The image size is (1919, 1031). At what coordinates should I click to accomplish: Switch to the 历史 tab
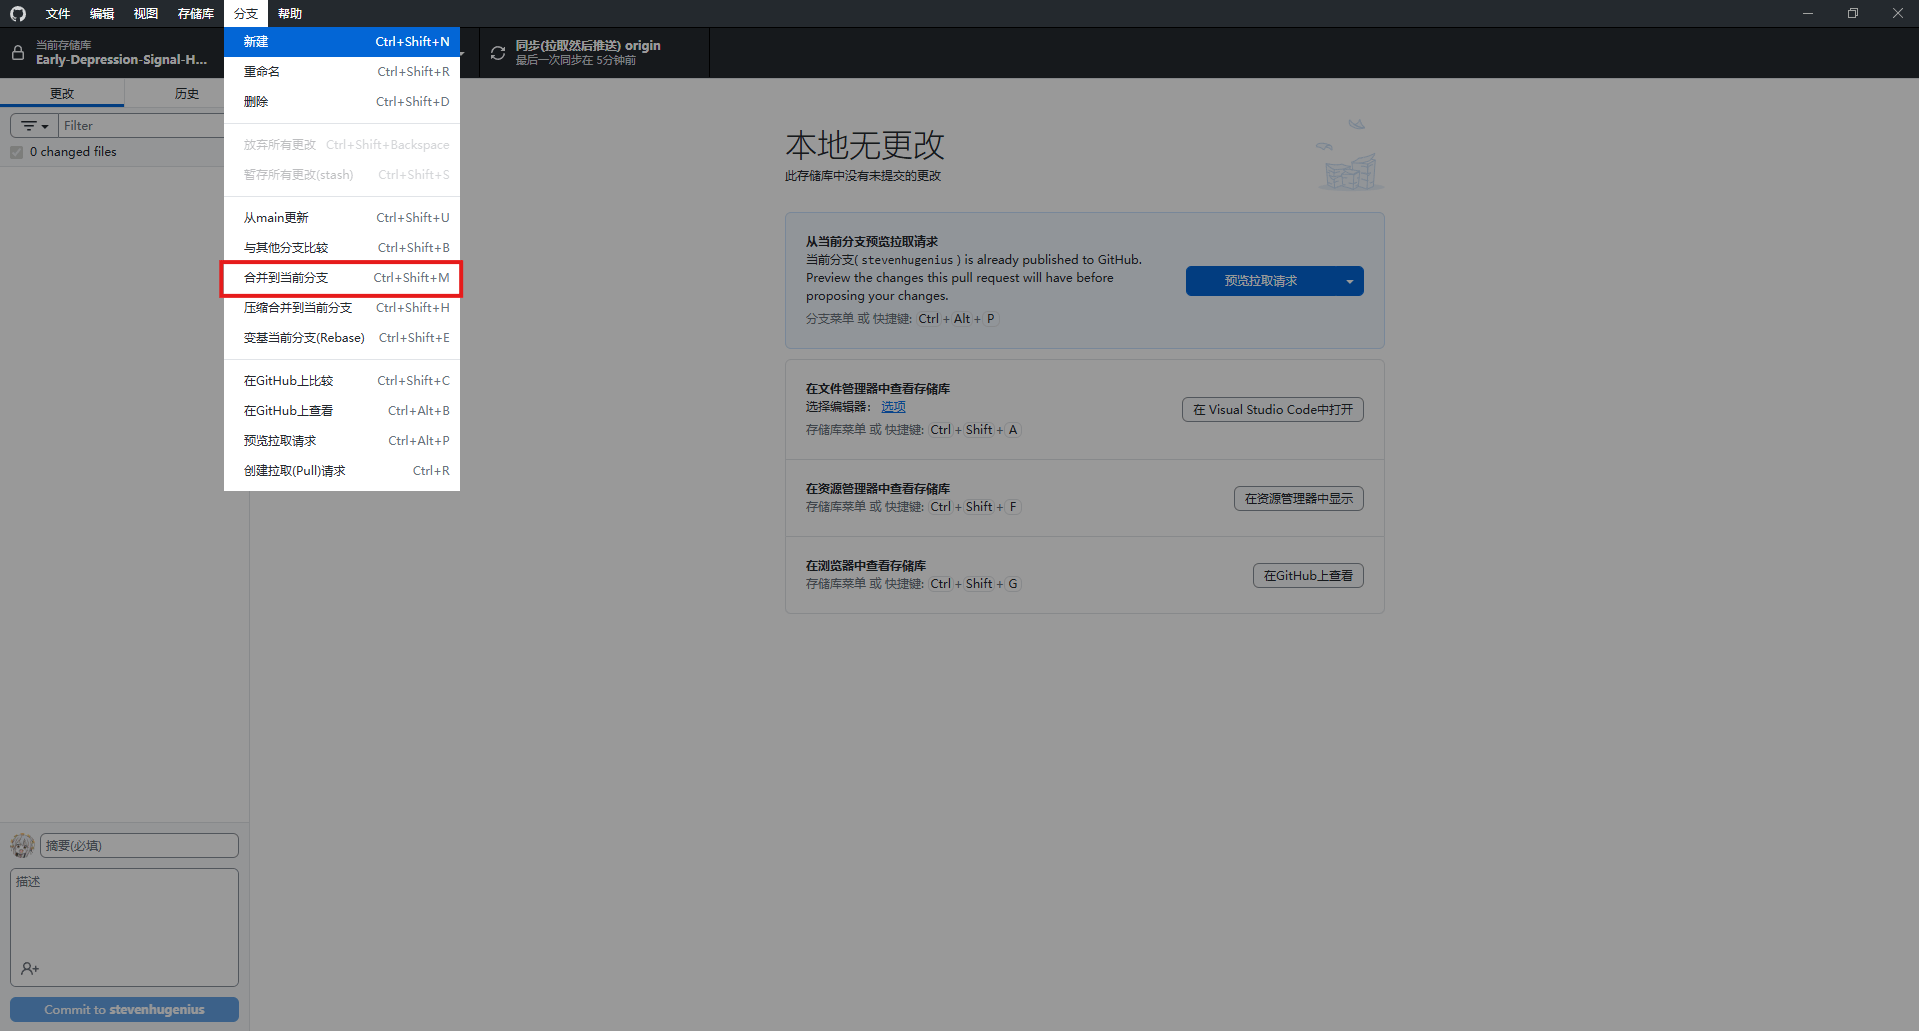click(x=186, y=94)
